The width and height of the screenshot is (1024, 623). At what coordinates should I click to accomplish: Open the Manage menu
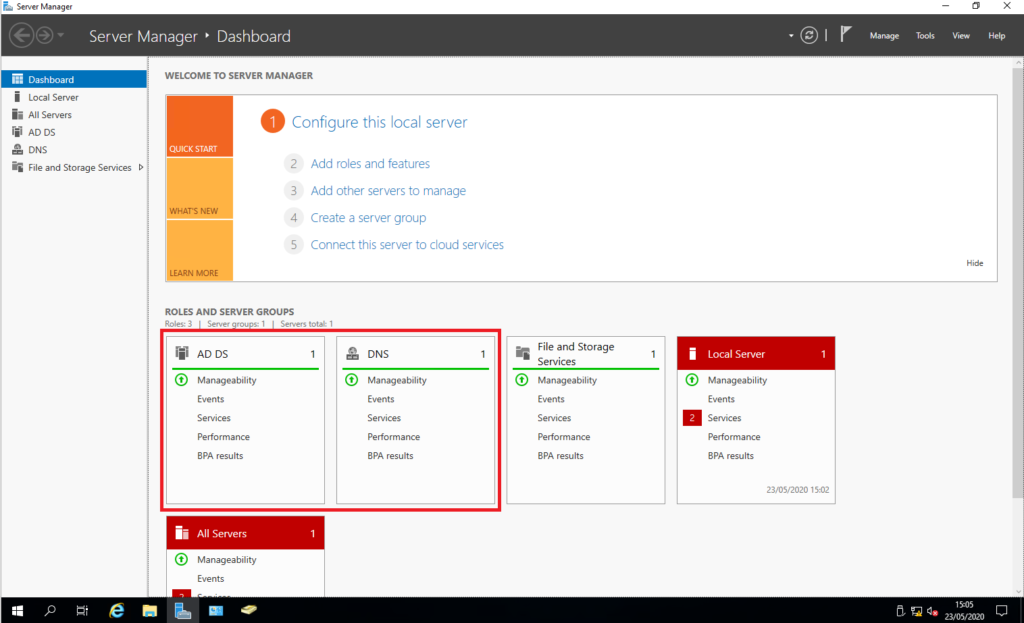pyautogui.click(x=884, y=36)
